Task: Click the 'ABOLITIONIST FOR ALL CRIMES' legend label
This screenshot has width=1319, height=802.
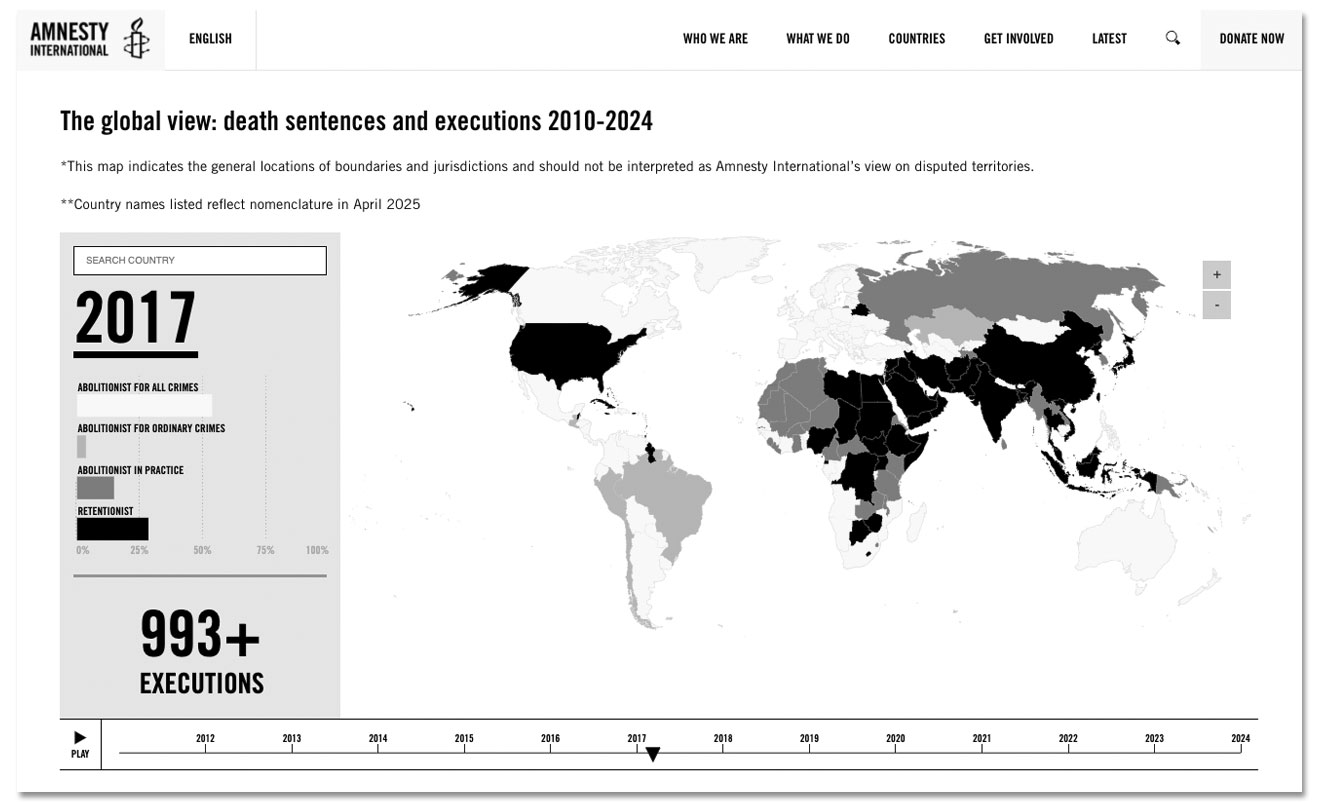Action: (x=137, y=387)
